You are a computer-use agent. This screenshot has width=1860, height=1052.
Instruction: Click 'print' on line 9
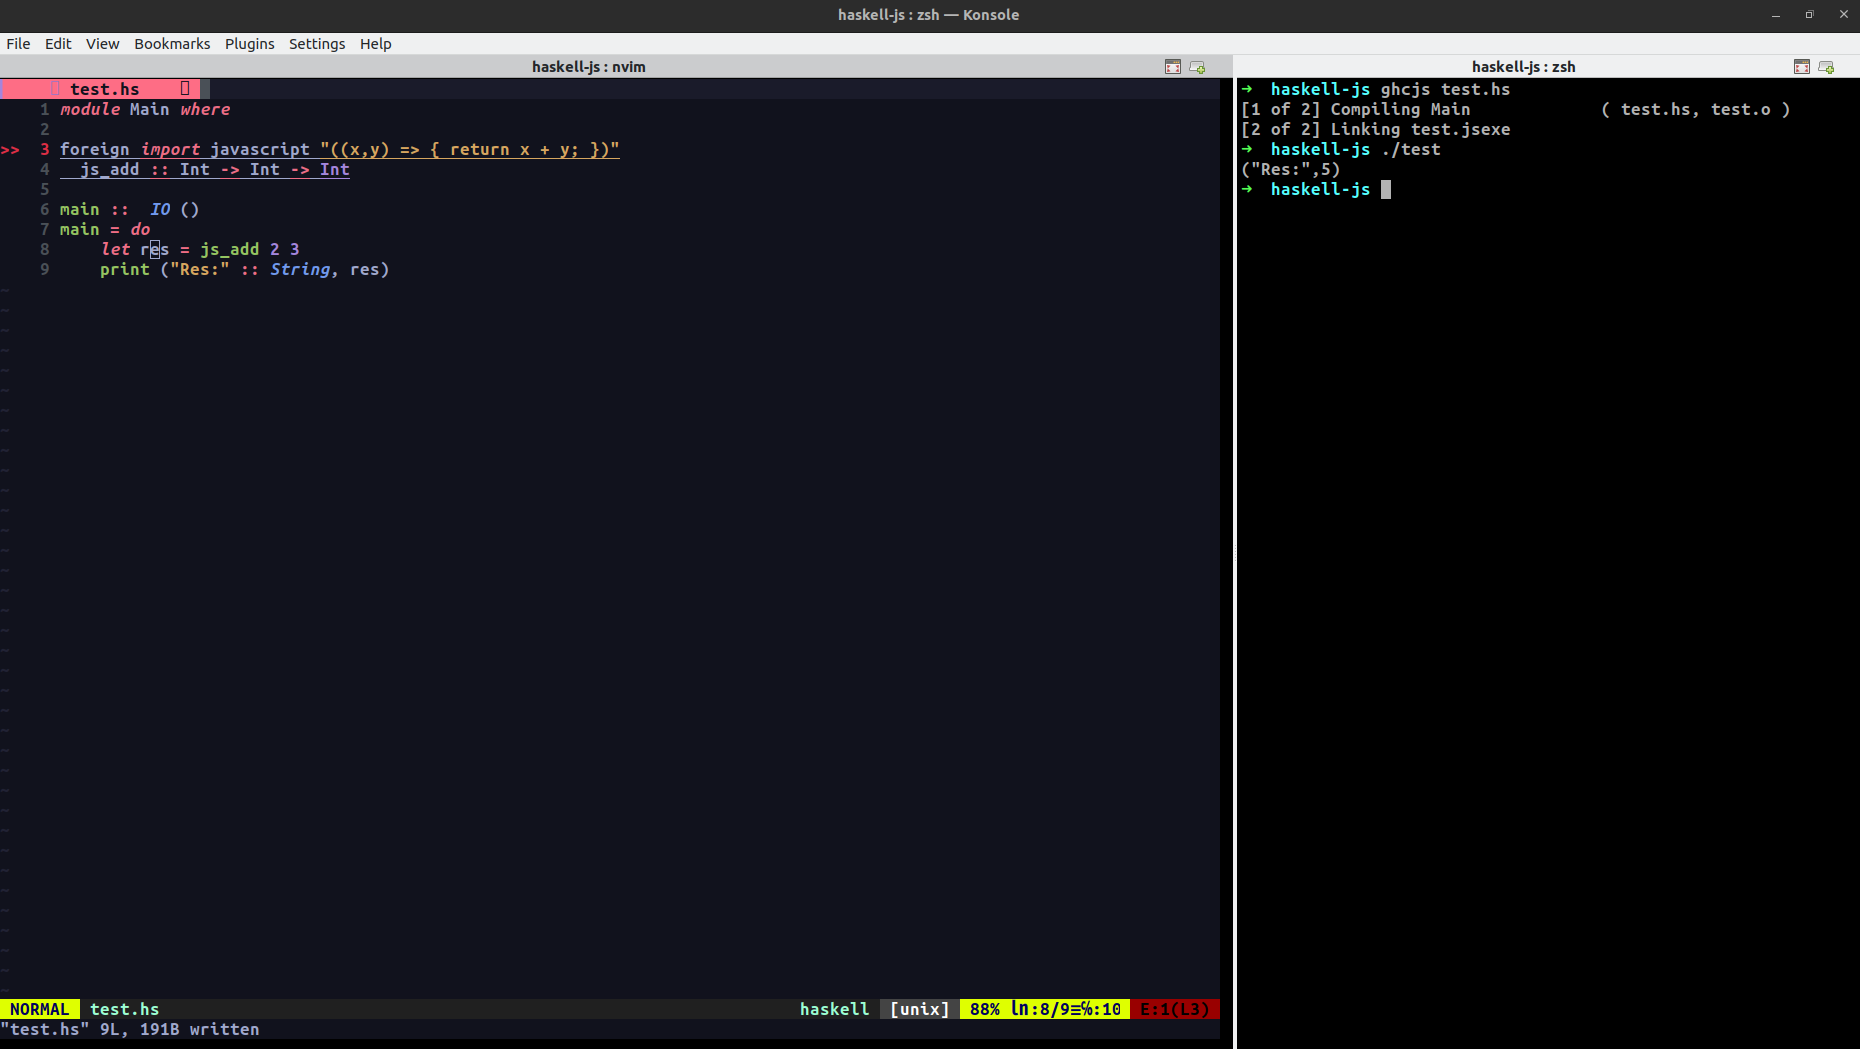click(125, 269)
